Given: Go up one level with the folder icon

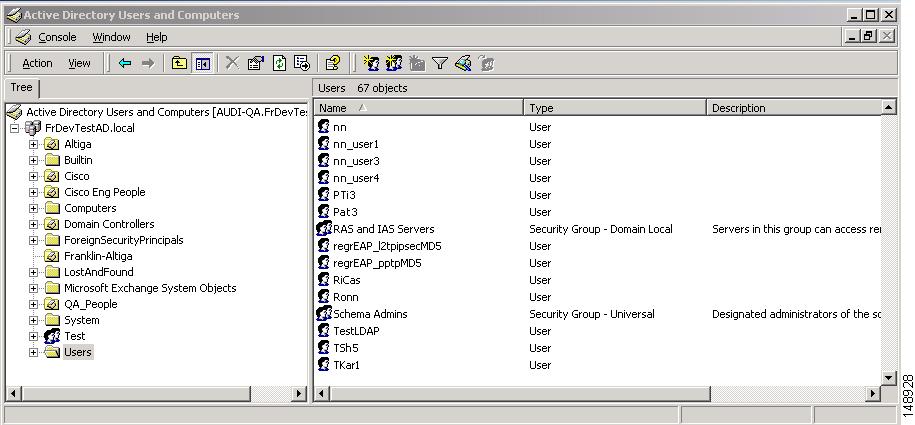Looking at the screenshot, I should (x=179, y=63).
